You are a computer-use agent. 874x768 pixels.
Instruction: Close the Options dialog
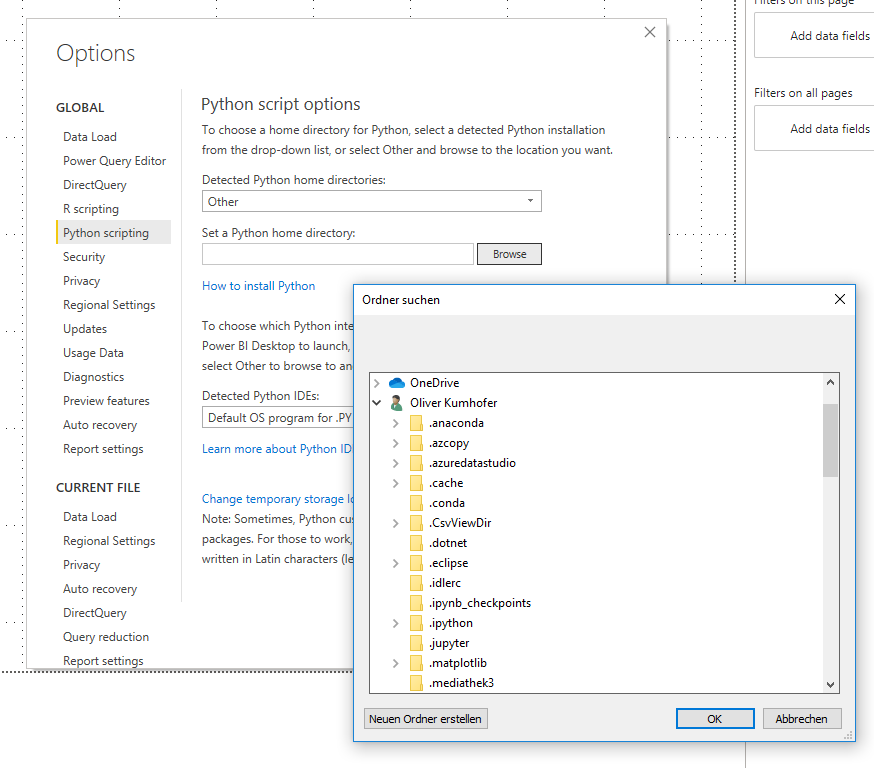(649, 32)
